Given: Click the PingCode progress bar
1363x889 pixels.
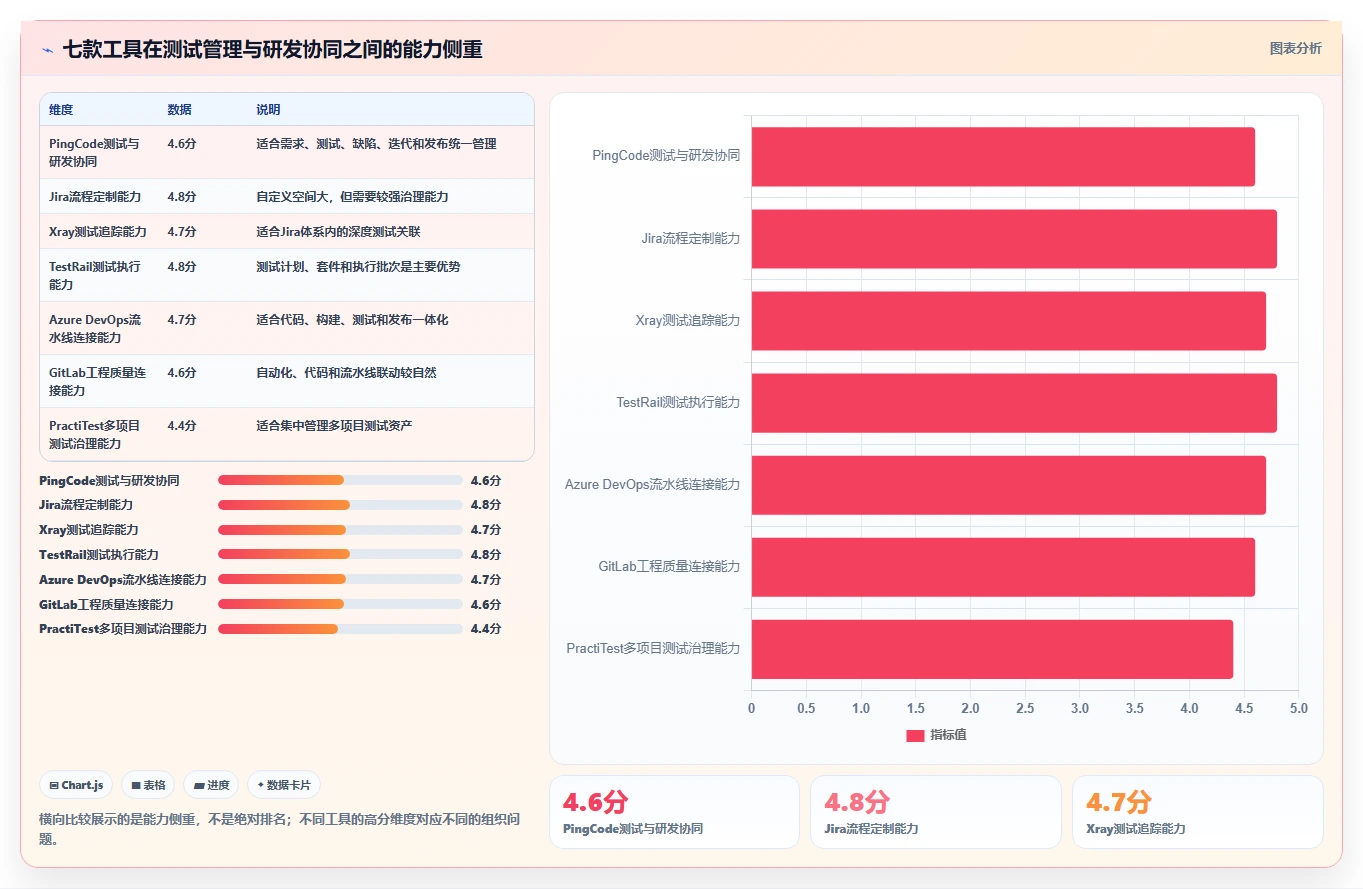Looking at the screenshot, I should click(340, 480).
